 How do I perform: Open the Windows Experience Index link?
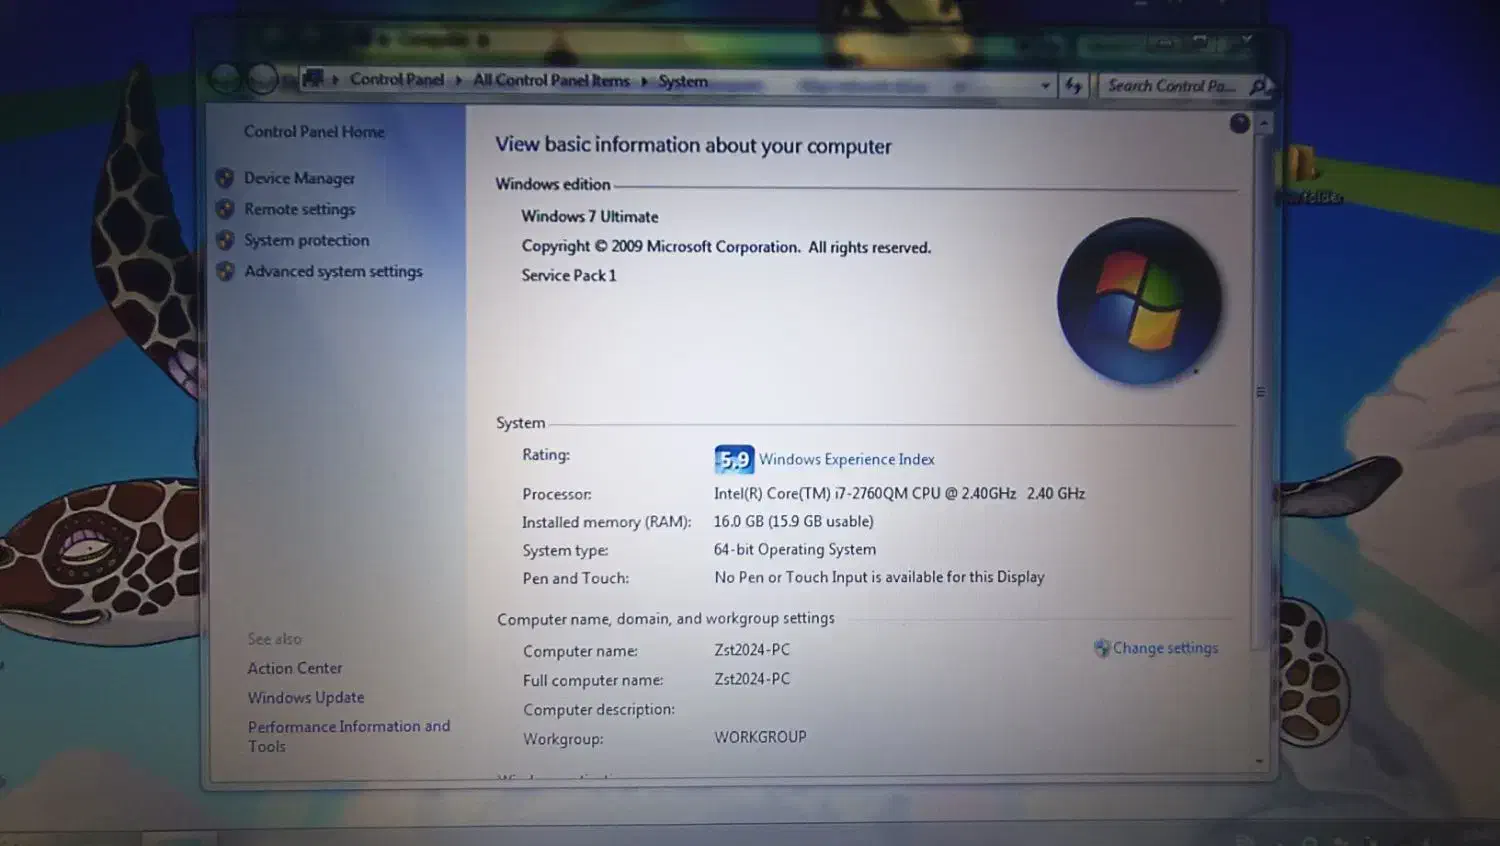[846, 459]
